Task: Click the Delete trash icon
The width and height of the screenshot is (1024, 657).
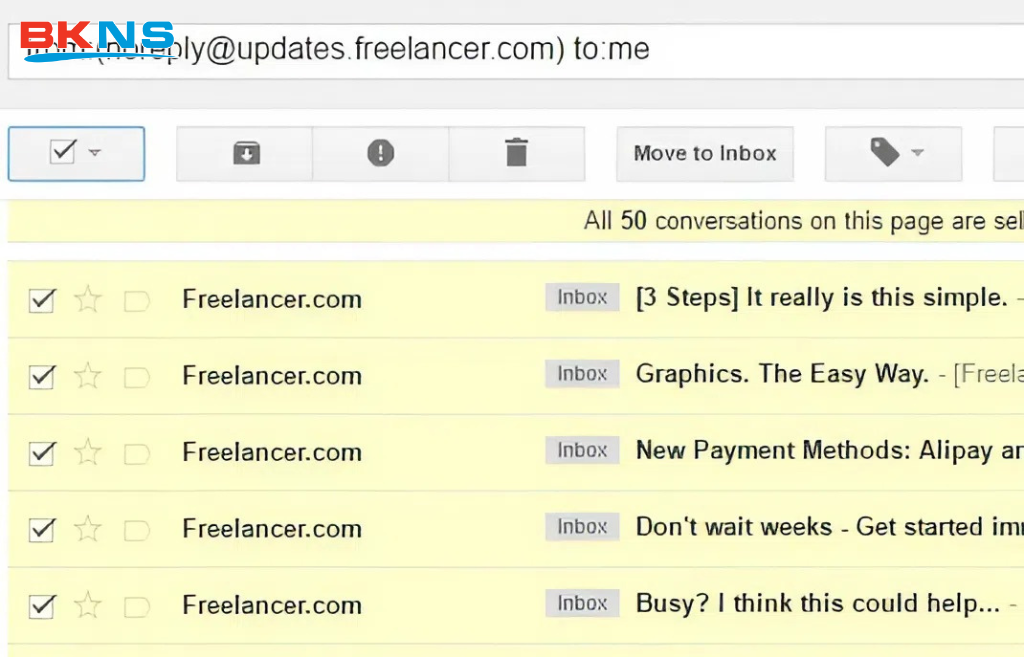Action: coord(516,153)
